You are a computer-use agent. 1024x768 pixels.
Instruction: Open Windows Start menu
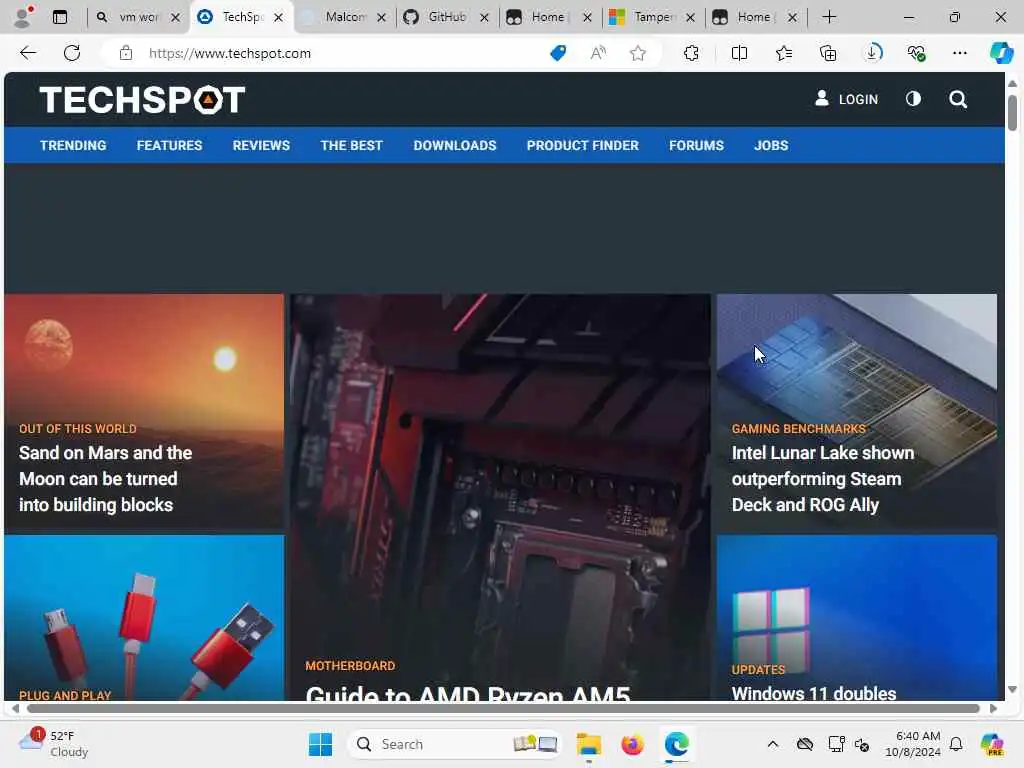(x=320, y=744)
